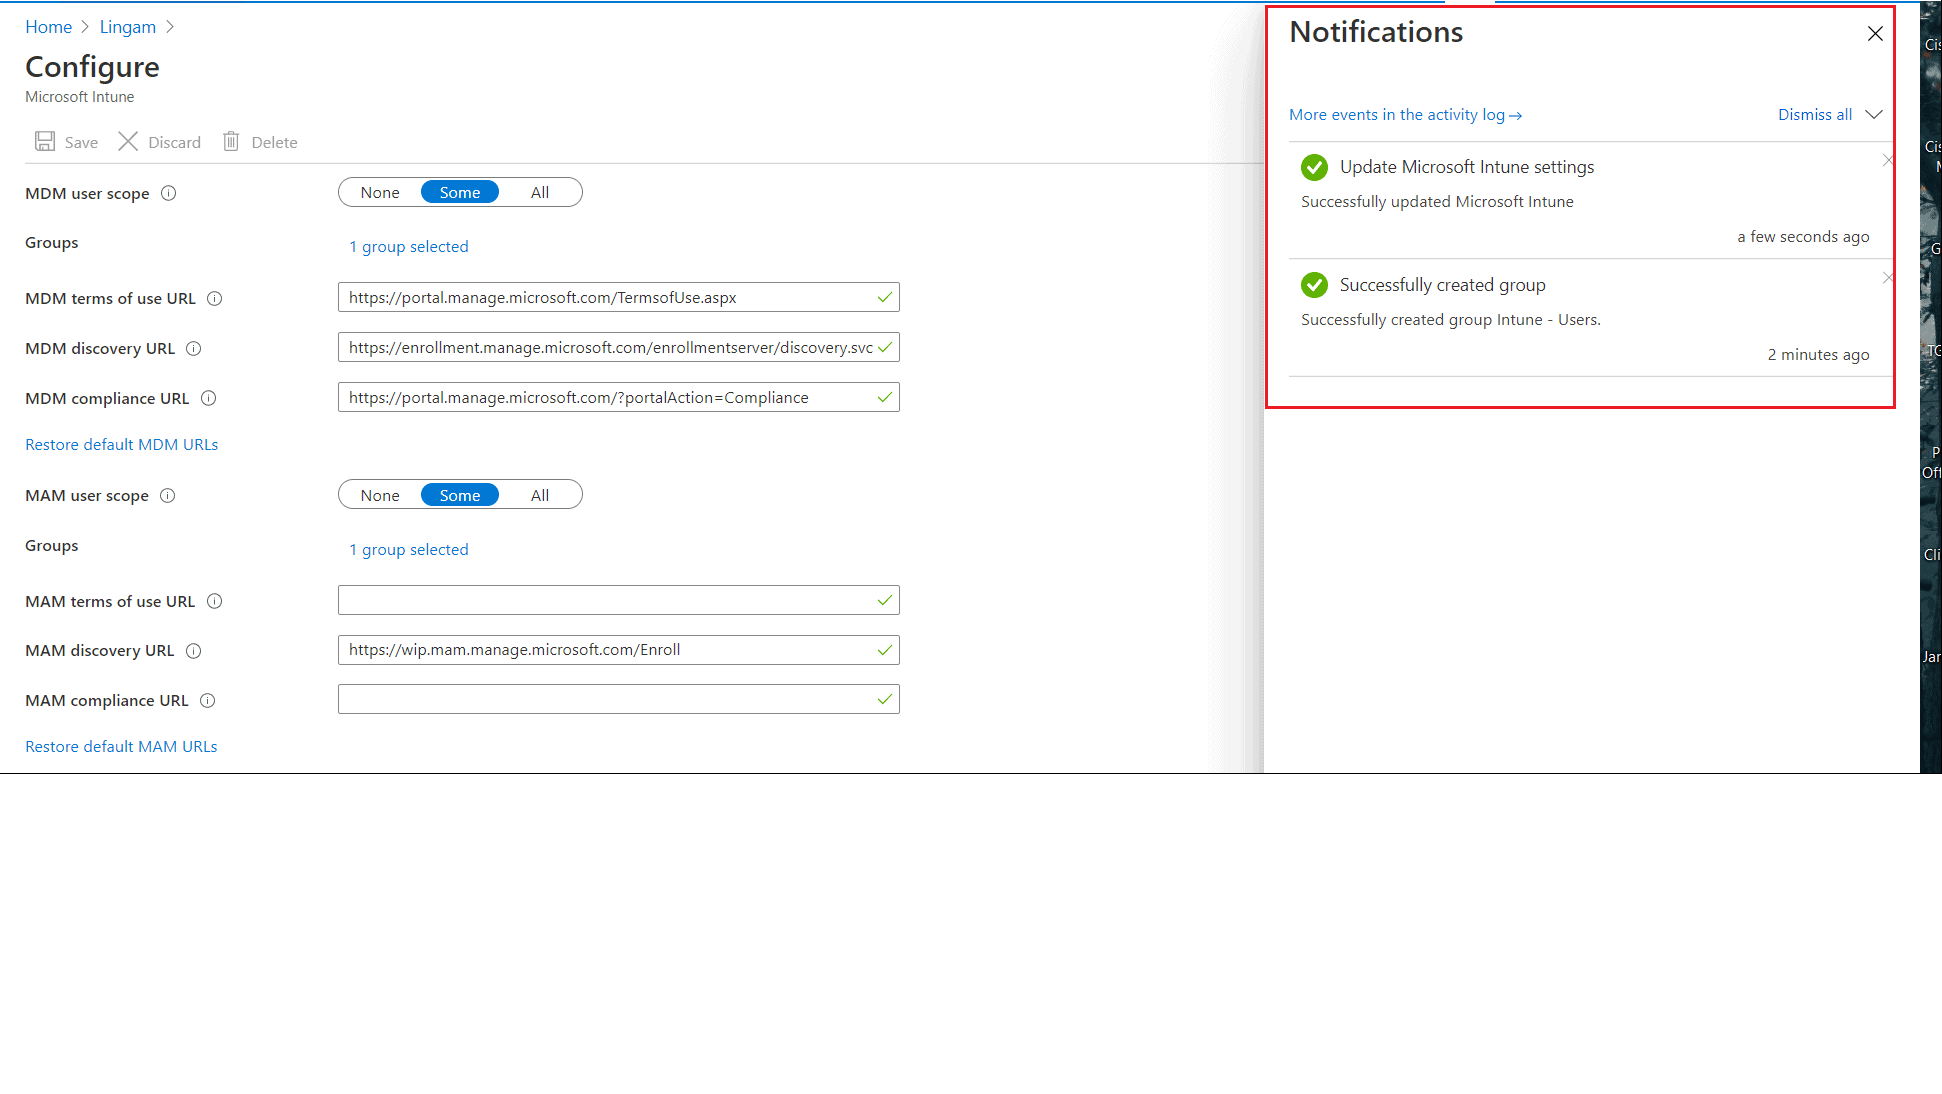Click '2 minutes ago' timestamp
Image resolution: width=1942 pixels, height=1094 pixels.
1818,355
